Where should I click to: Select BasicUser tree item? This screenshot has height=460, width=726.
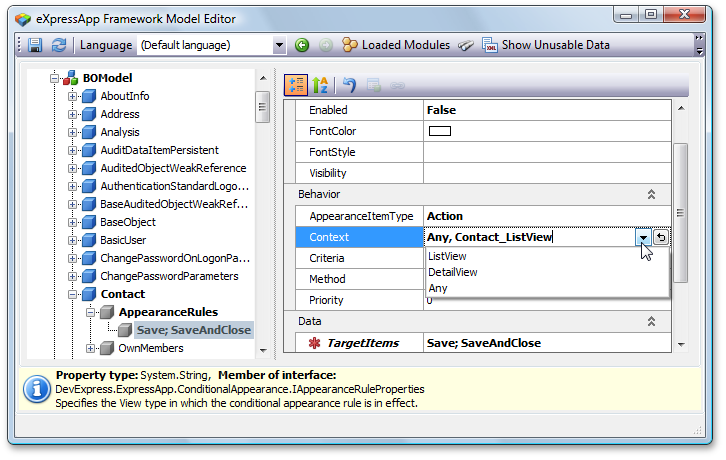click(123, 240)
